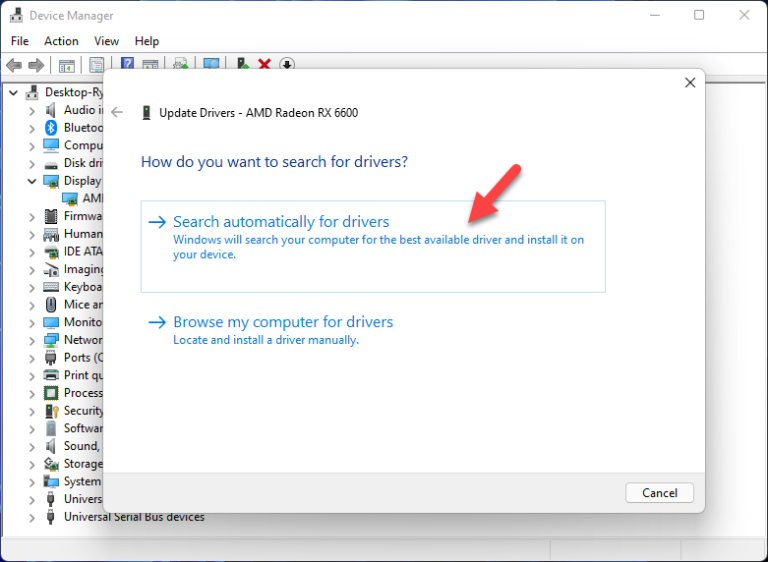Click the IDE ATA controllers icon
The image size is (768, 562).
point(51,252)
